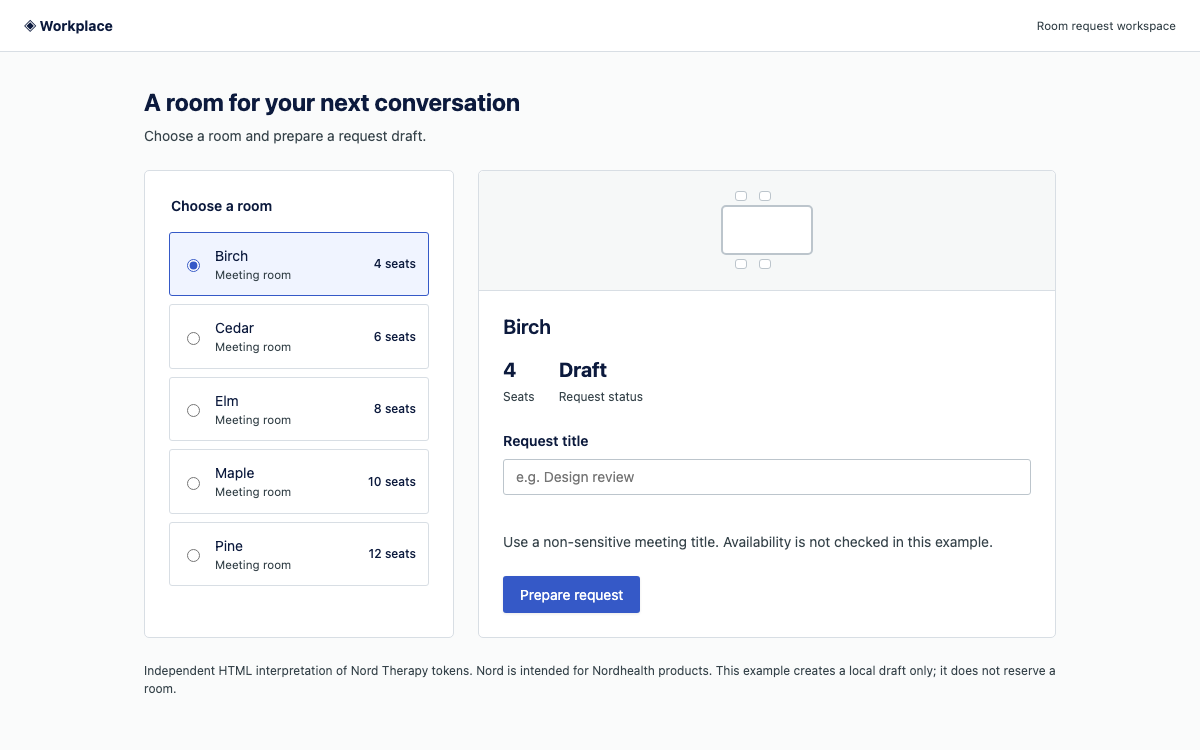Click the Elm 8 seats label
The image size is (1200, 750).
[x=395, y=409]
